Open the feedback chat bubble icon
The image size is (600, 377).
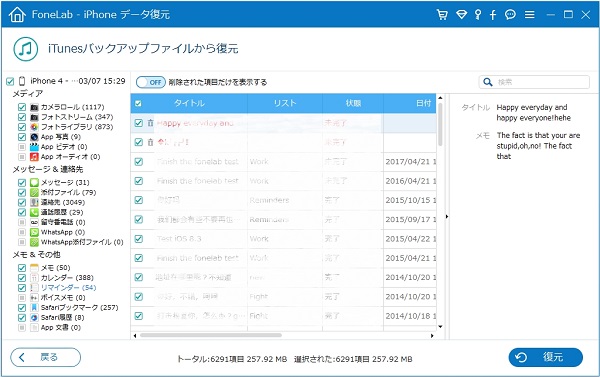pyautogui.click(x=510, y=15)
